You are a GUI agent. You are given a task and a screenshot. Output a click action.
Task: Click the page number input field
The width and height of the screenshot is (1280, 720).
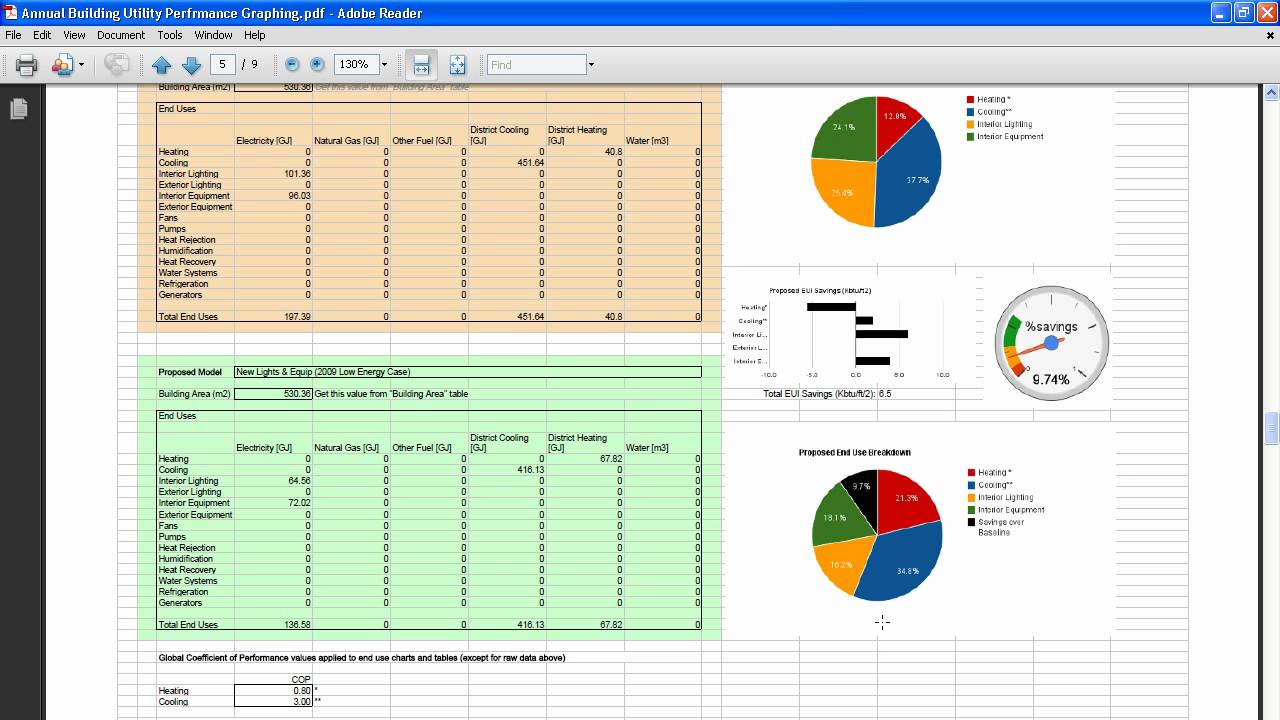[224, 64]
